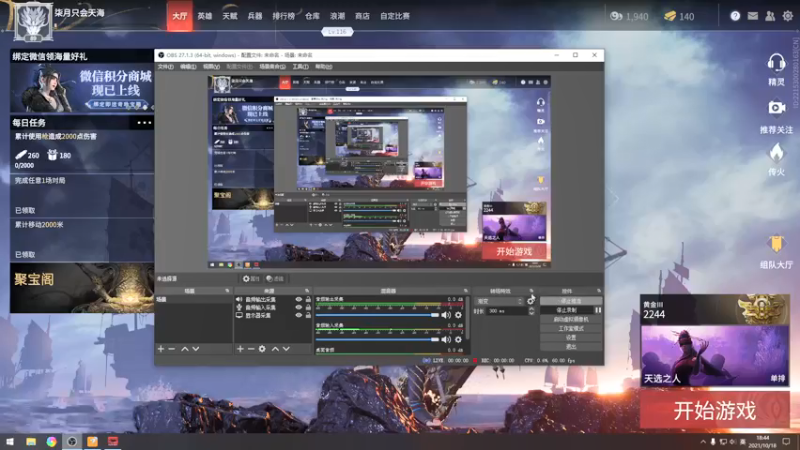The image size is (800, 450).
Task: Select the 天选之人 game mode card
Action: [x=714, y=356]
